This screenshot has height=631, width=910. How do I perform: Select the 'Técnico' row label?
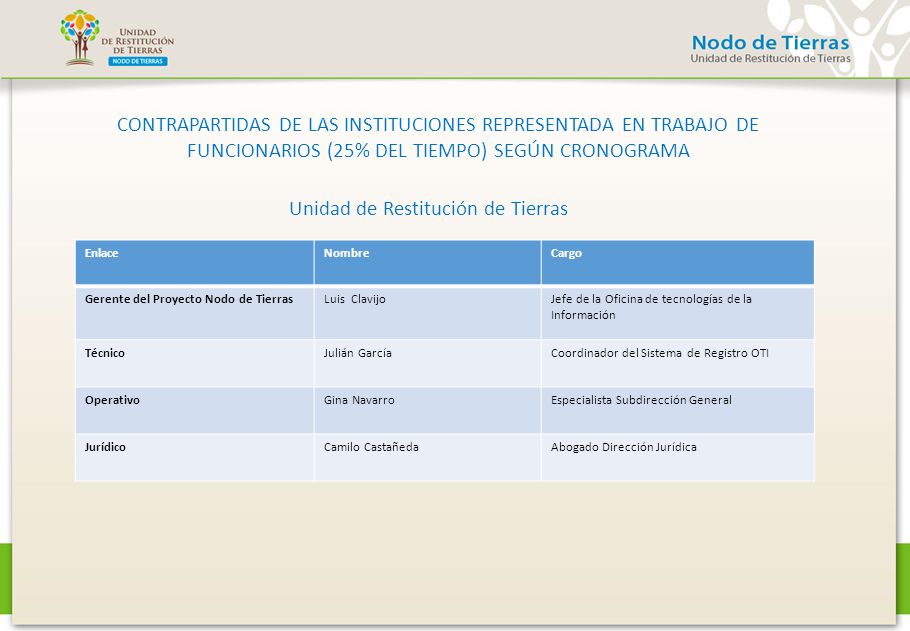pyautogui.click(x=194, y=363)
